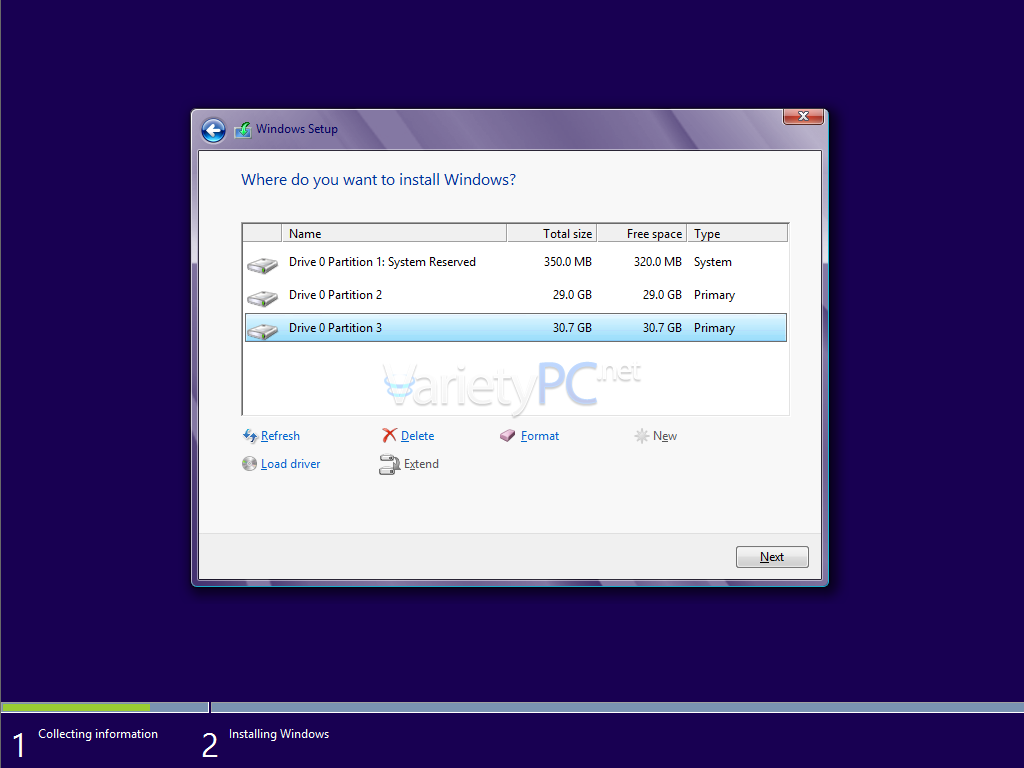Delete the selected partition
The height and width of the screenshot is (768, 1024).
(x=417, y=436)
